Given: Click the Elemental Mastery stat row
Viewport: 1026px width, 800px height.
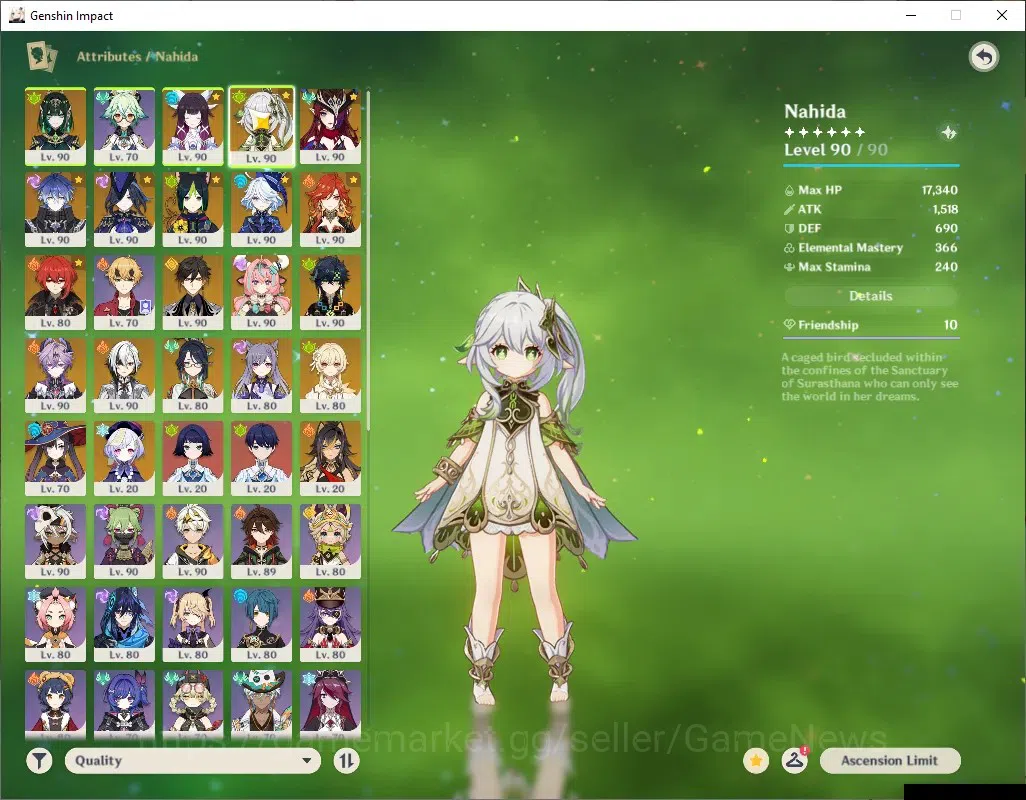Looking at the screenshot, I should click(871, 248).
